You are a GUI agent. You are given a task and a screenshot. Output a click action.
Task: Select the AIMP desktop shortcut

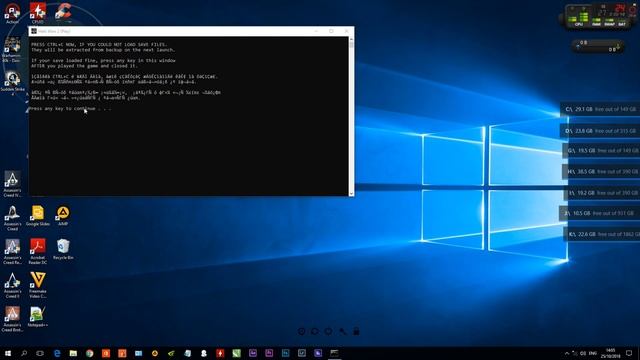[x=63, y=216]
